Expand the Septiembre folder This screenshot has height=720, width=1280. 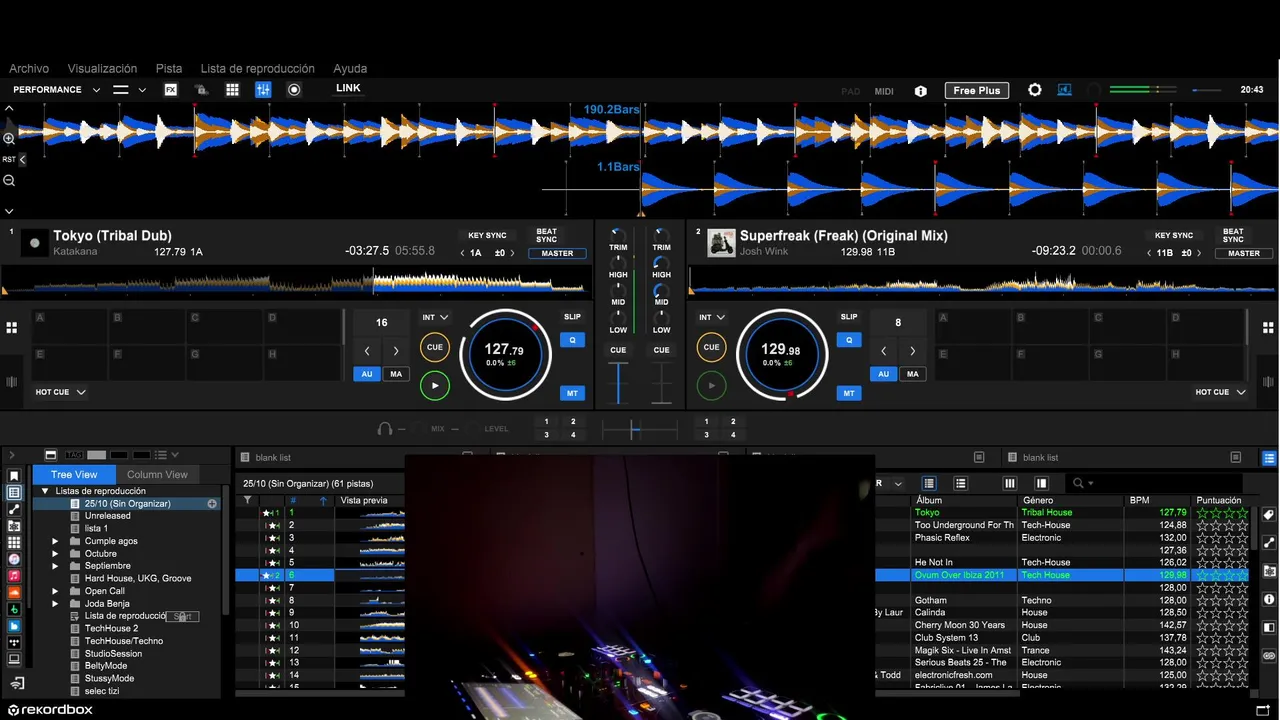56,566
